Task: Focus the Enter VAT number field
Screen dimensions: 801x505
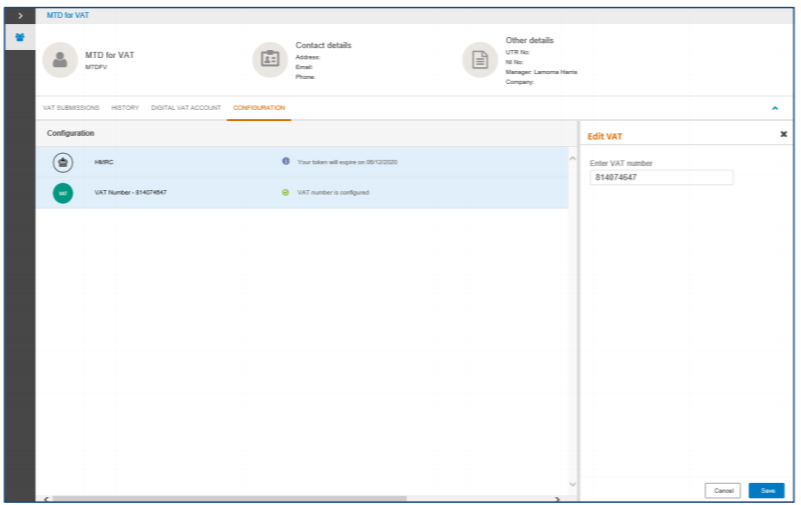Action: pos(662,177)
